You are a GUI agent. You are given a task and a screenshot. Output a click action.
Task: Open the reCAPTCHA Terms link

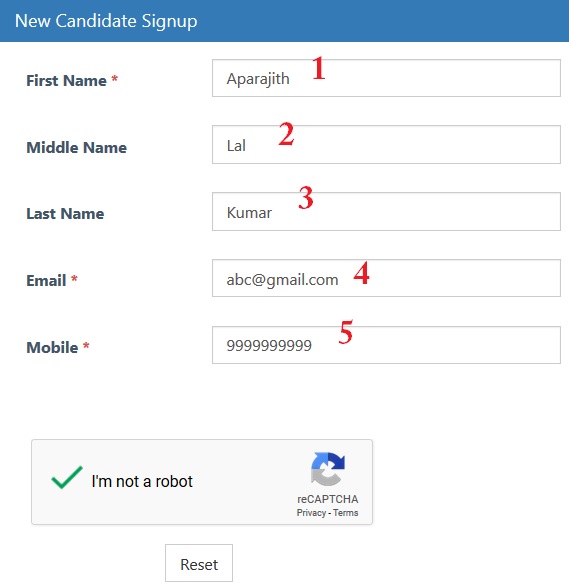[x=346, y=513]
